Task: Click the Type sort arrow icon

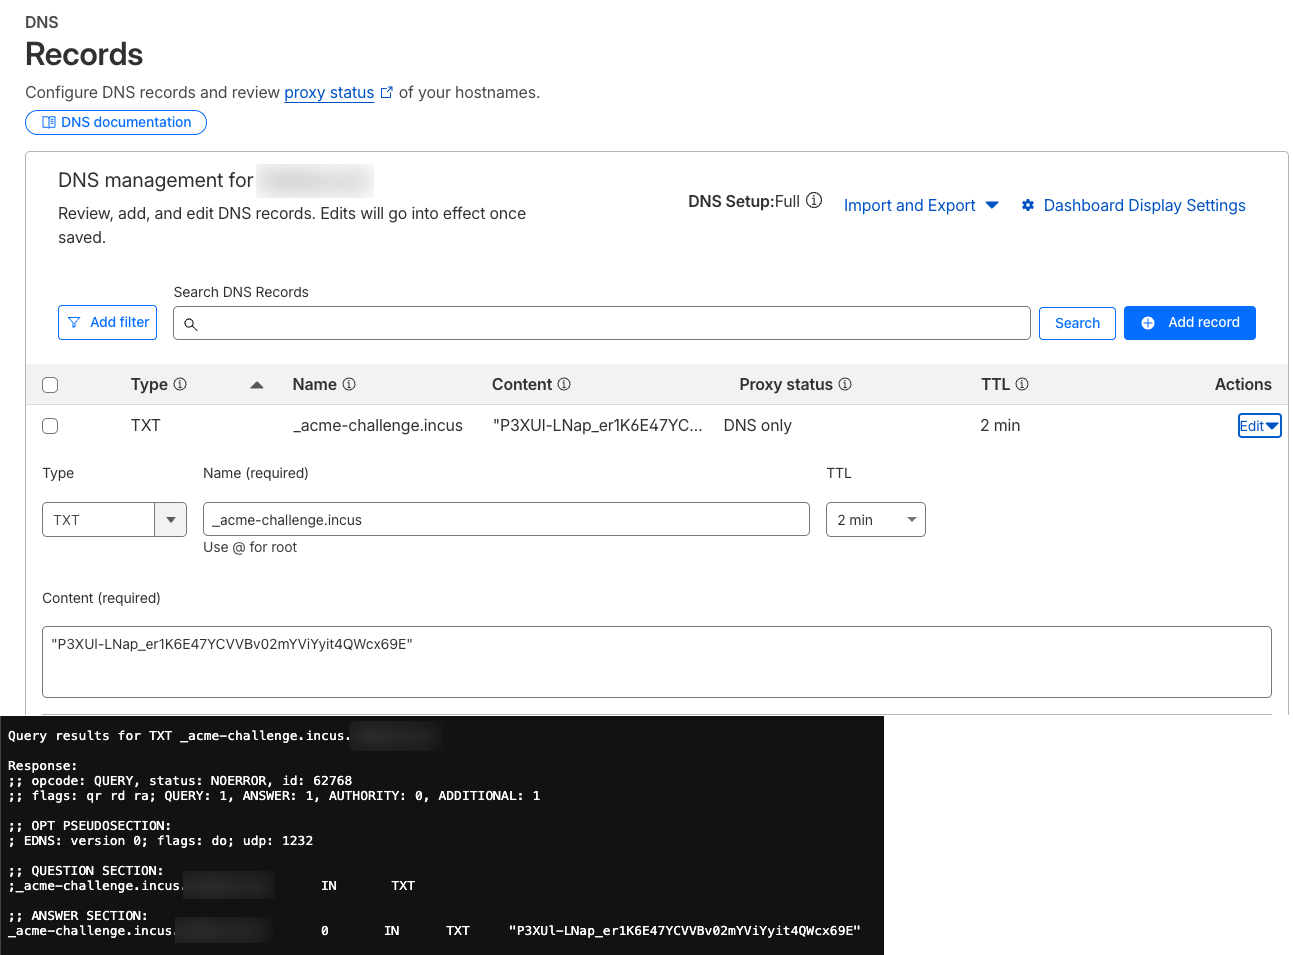Action: tap(256, 385)
